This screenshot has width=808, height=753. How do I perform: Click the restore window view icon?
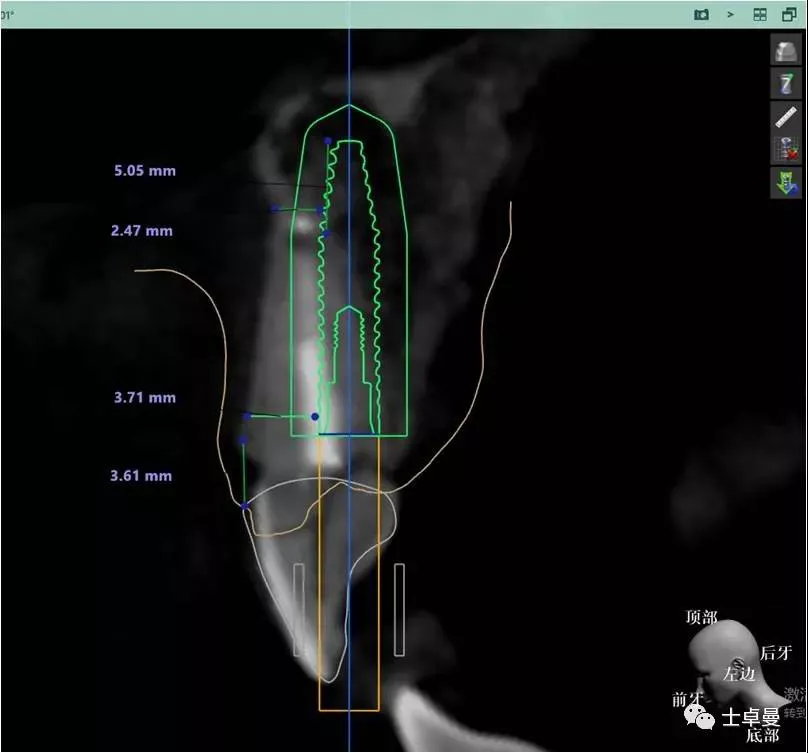(789, 14)
